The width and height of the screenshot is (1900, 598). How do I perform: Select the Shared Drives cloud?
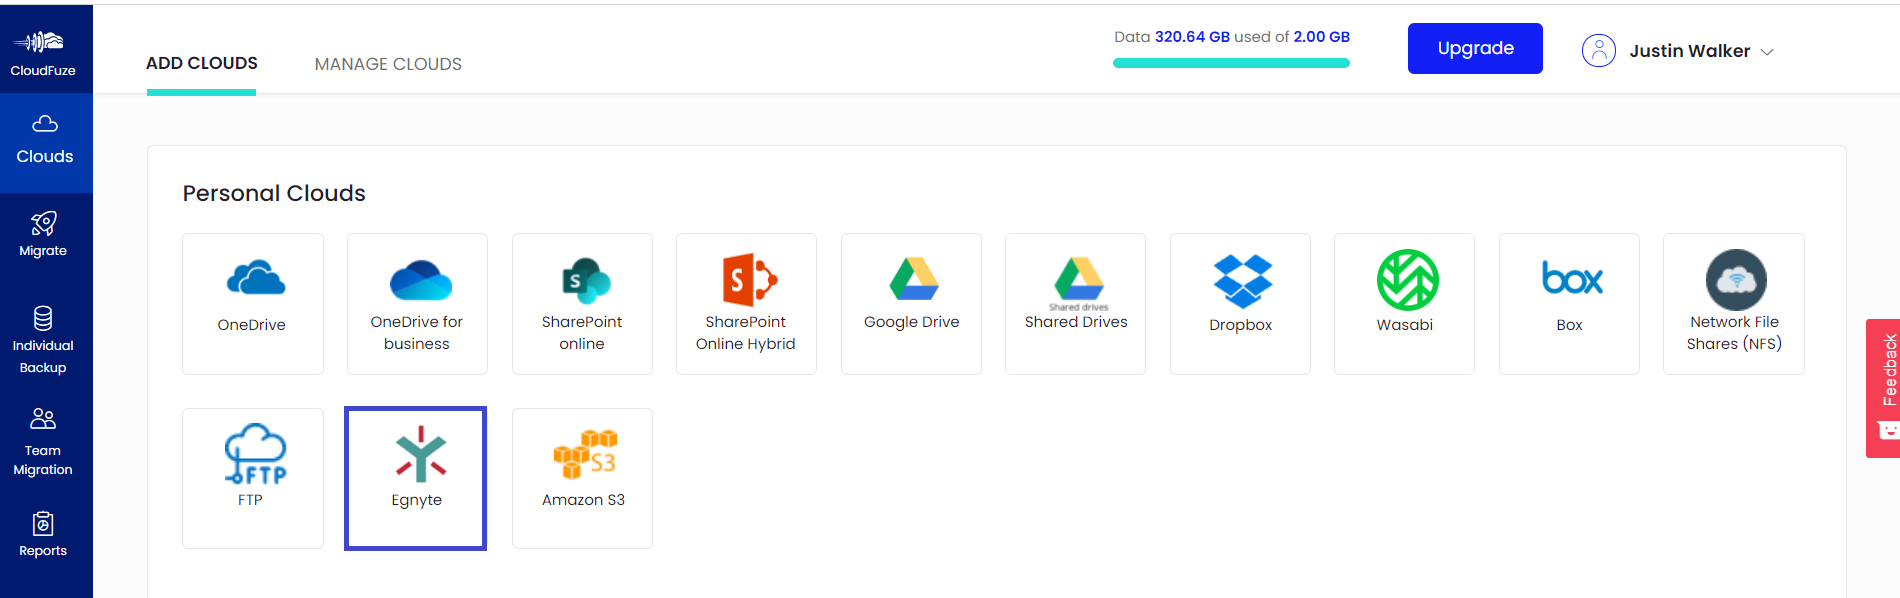(1075, 304)
